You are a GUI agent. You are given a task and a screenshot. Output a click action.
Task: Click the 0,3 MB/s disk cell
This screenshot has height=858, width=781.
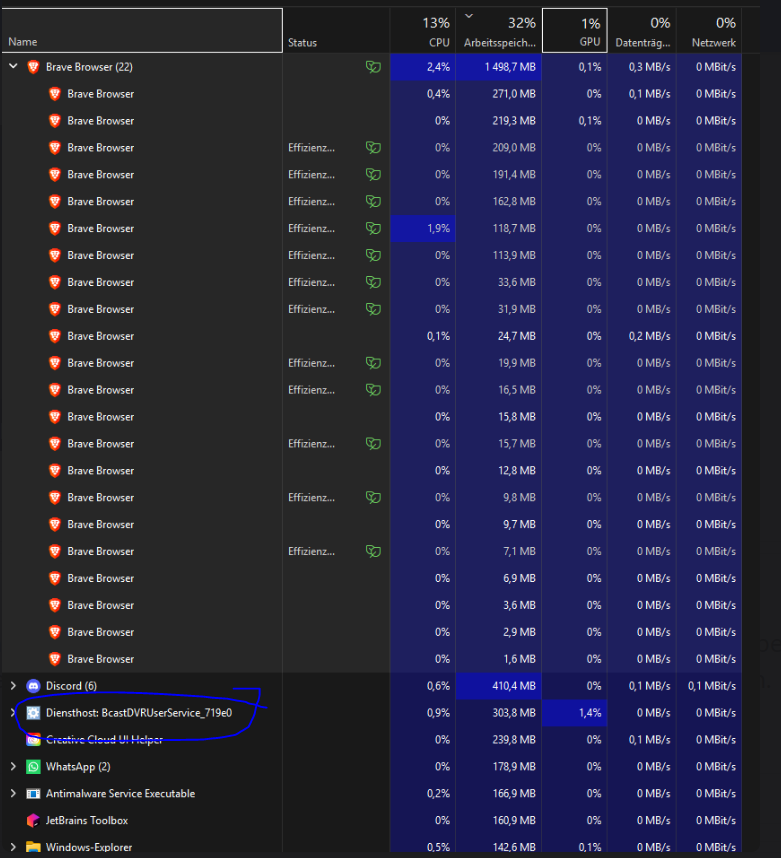pyautogui.click(x=642, y=67)
